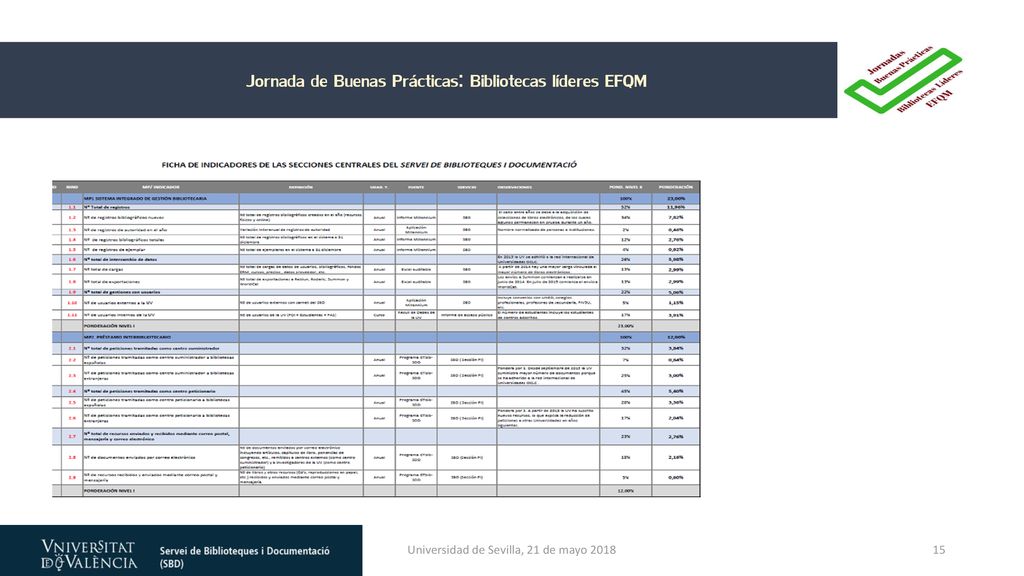Select the 'Nº total de intercambio de datos' row
Screen dimensions: 1024x576
point(376,259)
